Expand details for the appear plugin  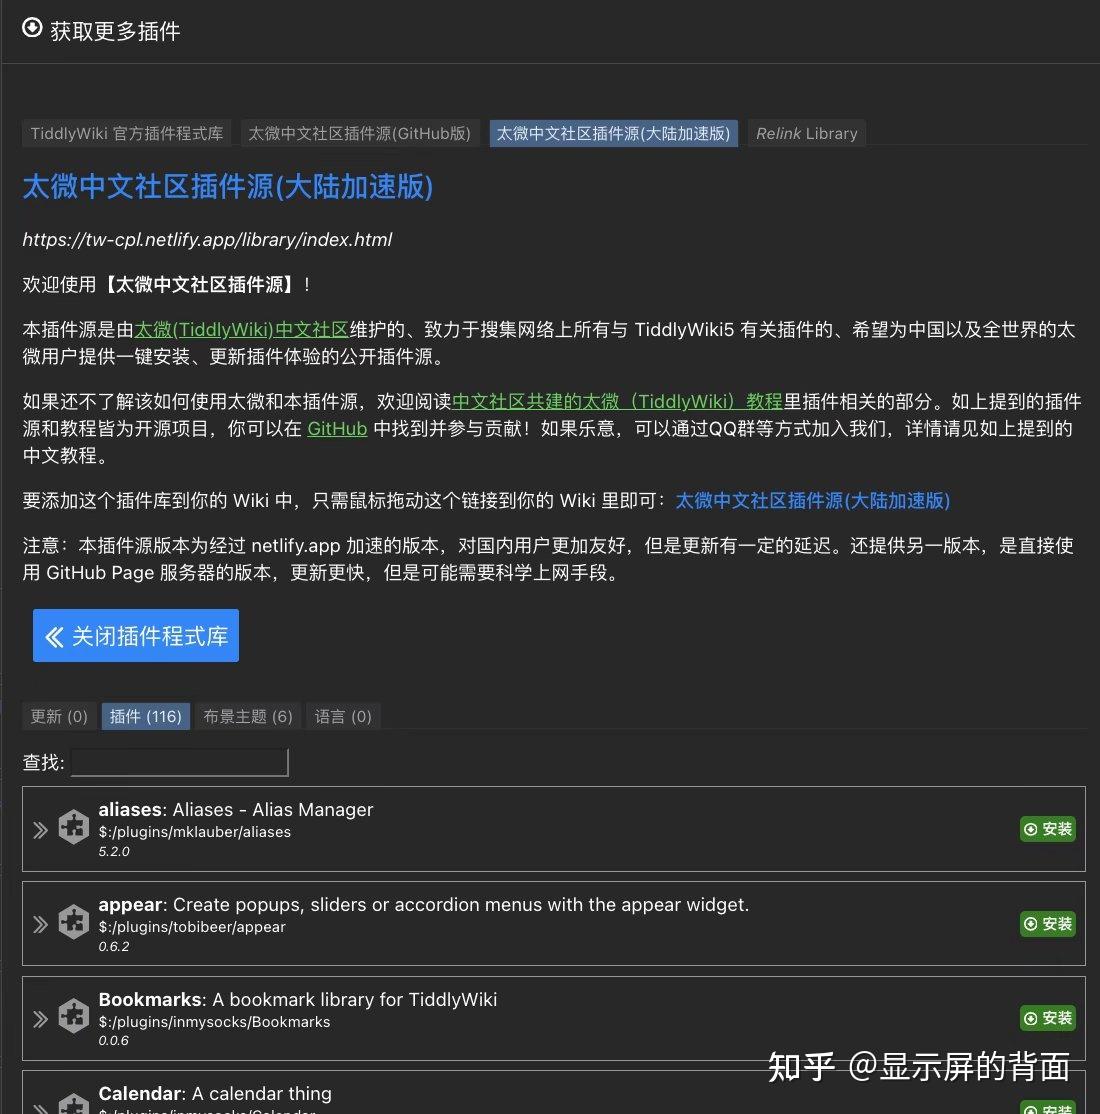click(40, 924)
